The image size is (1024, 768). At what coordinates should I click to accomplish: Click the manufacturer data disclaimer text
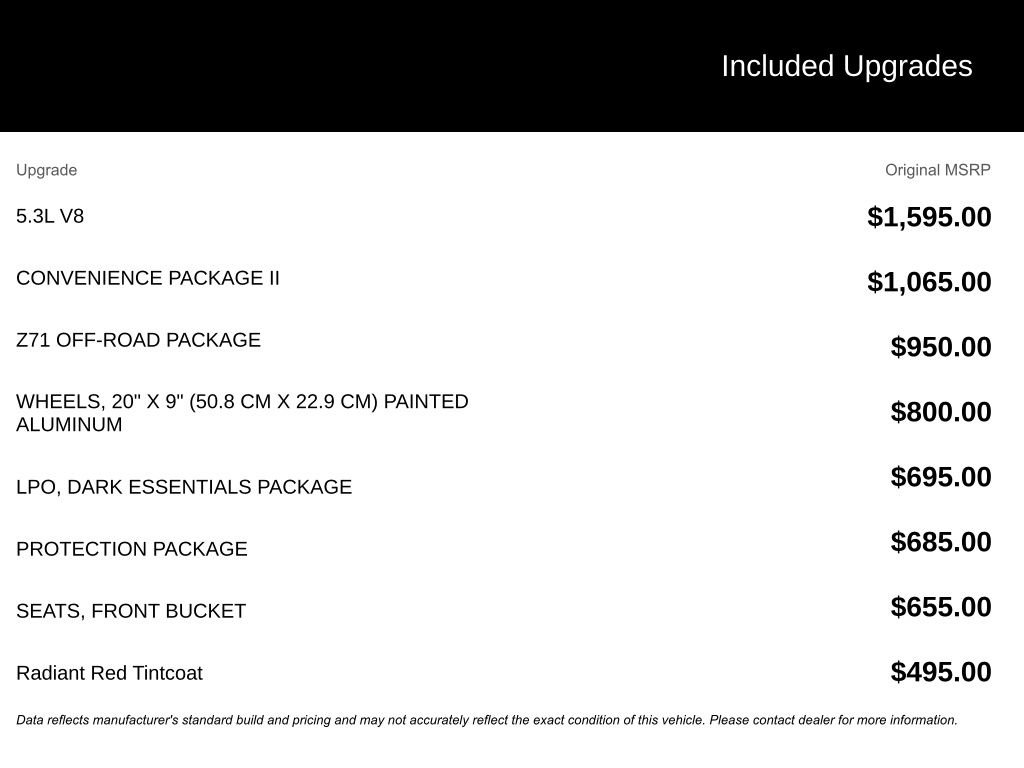[487, 720]
